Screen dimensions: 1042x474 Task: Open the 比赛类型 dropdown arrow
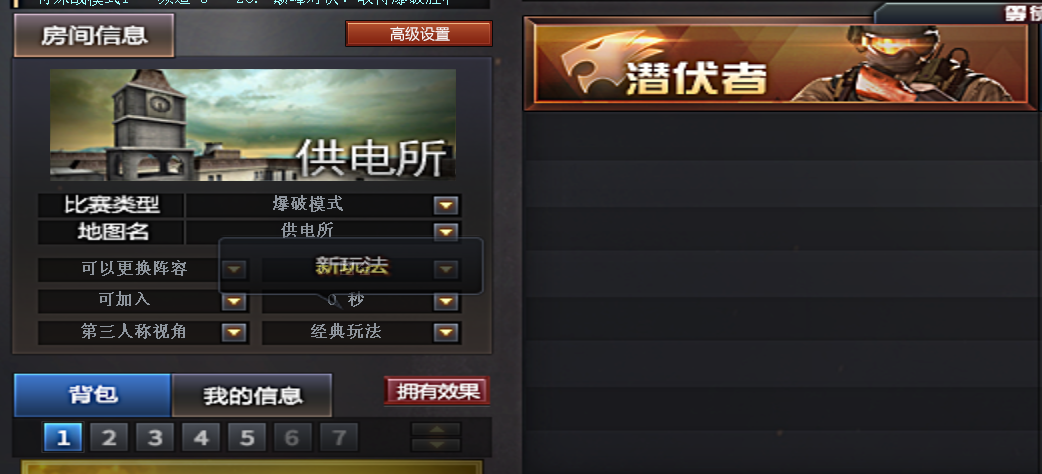pyautogui.click(x=446, y=205)
